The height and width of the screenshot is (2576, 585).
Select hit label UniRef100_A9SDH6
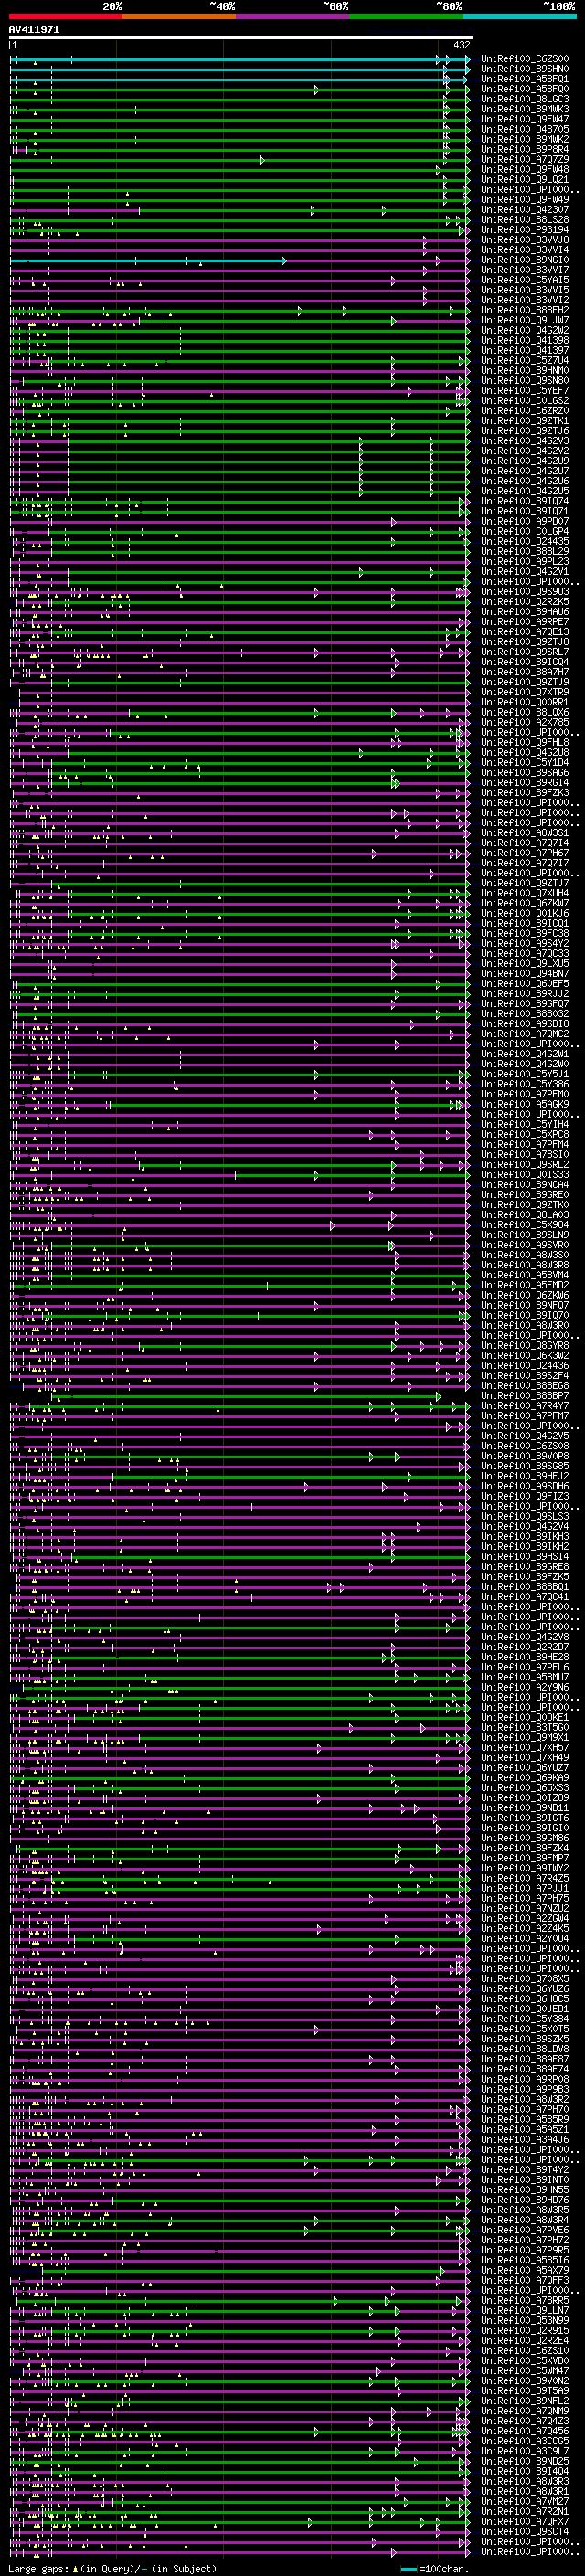(x=525, y=1487)
